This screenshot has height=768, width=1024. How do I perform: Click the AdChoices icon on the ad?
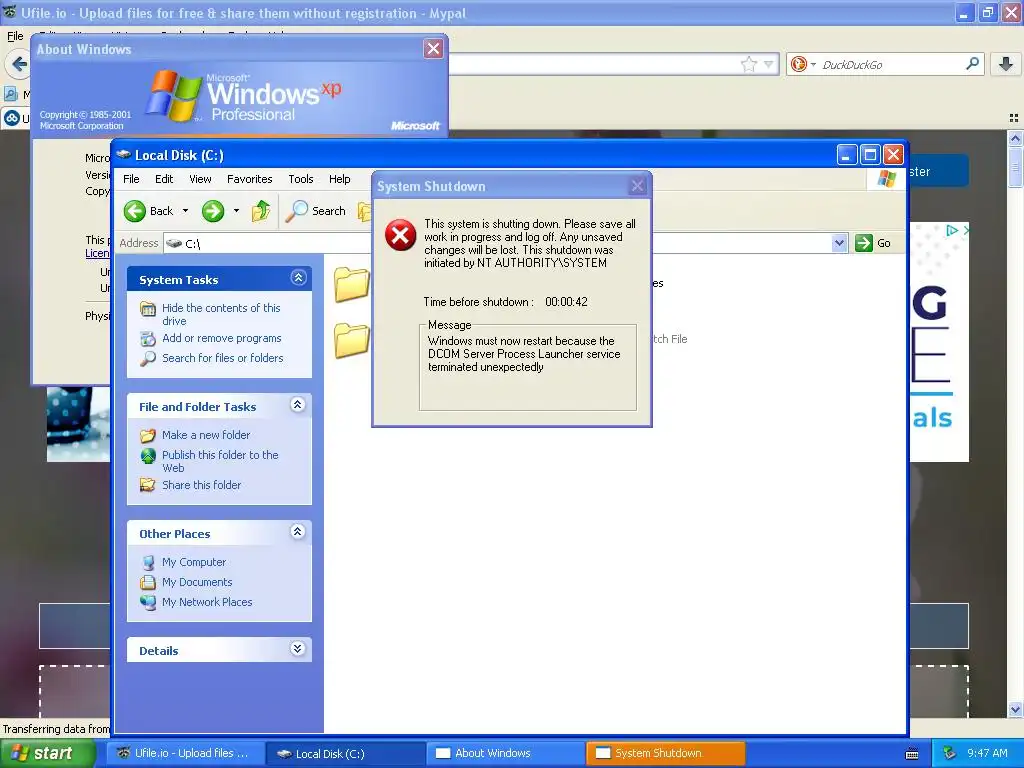pos(952,231)
